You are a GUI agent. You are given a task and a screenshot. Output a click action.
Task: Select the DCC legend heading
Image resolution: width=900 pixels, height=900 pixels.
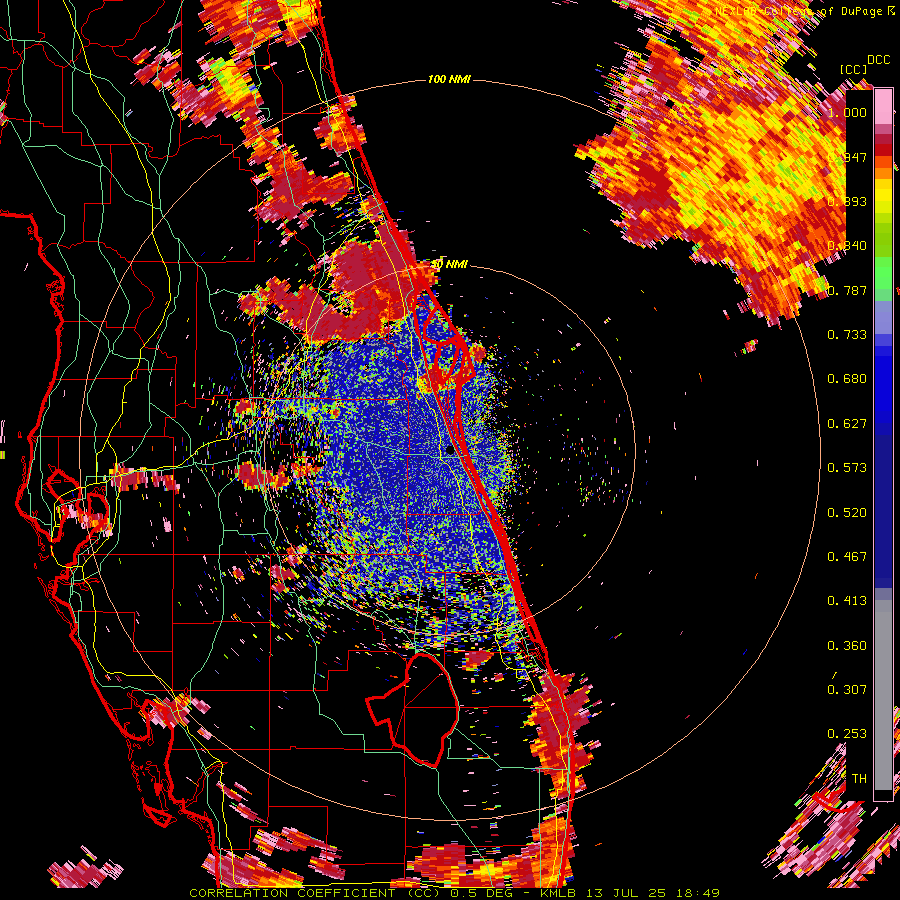(878, 60)
